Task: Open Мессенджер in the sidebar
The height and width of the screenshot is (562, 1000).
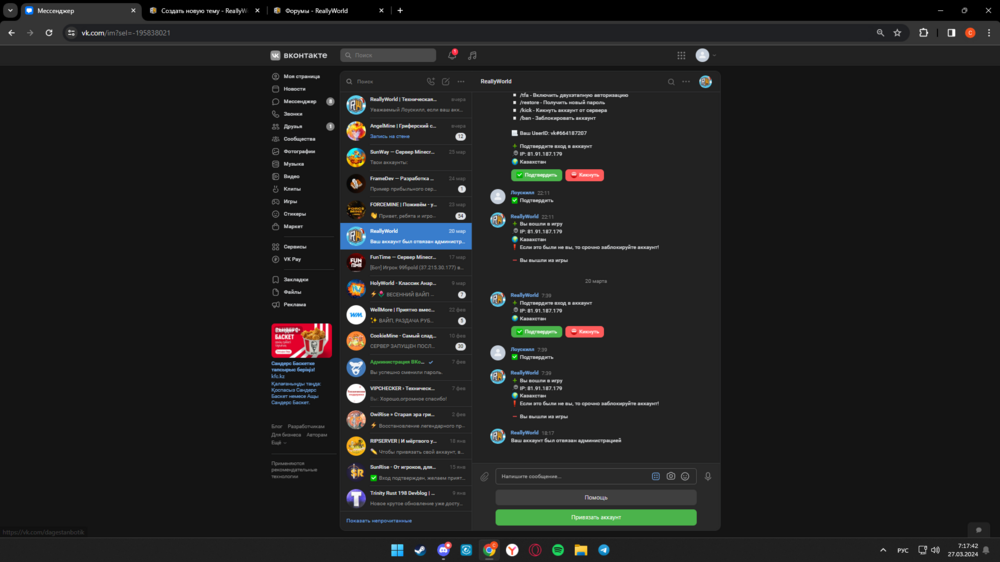Action: coord(300,101)
